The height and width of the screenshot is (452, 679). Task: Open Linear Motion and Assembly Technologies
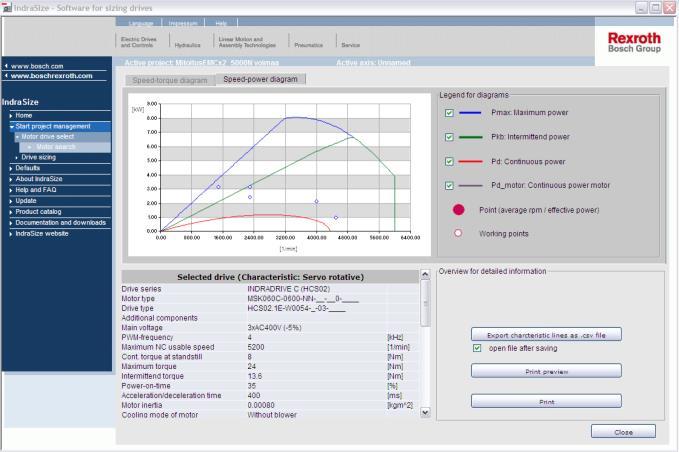(247, 42)
